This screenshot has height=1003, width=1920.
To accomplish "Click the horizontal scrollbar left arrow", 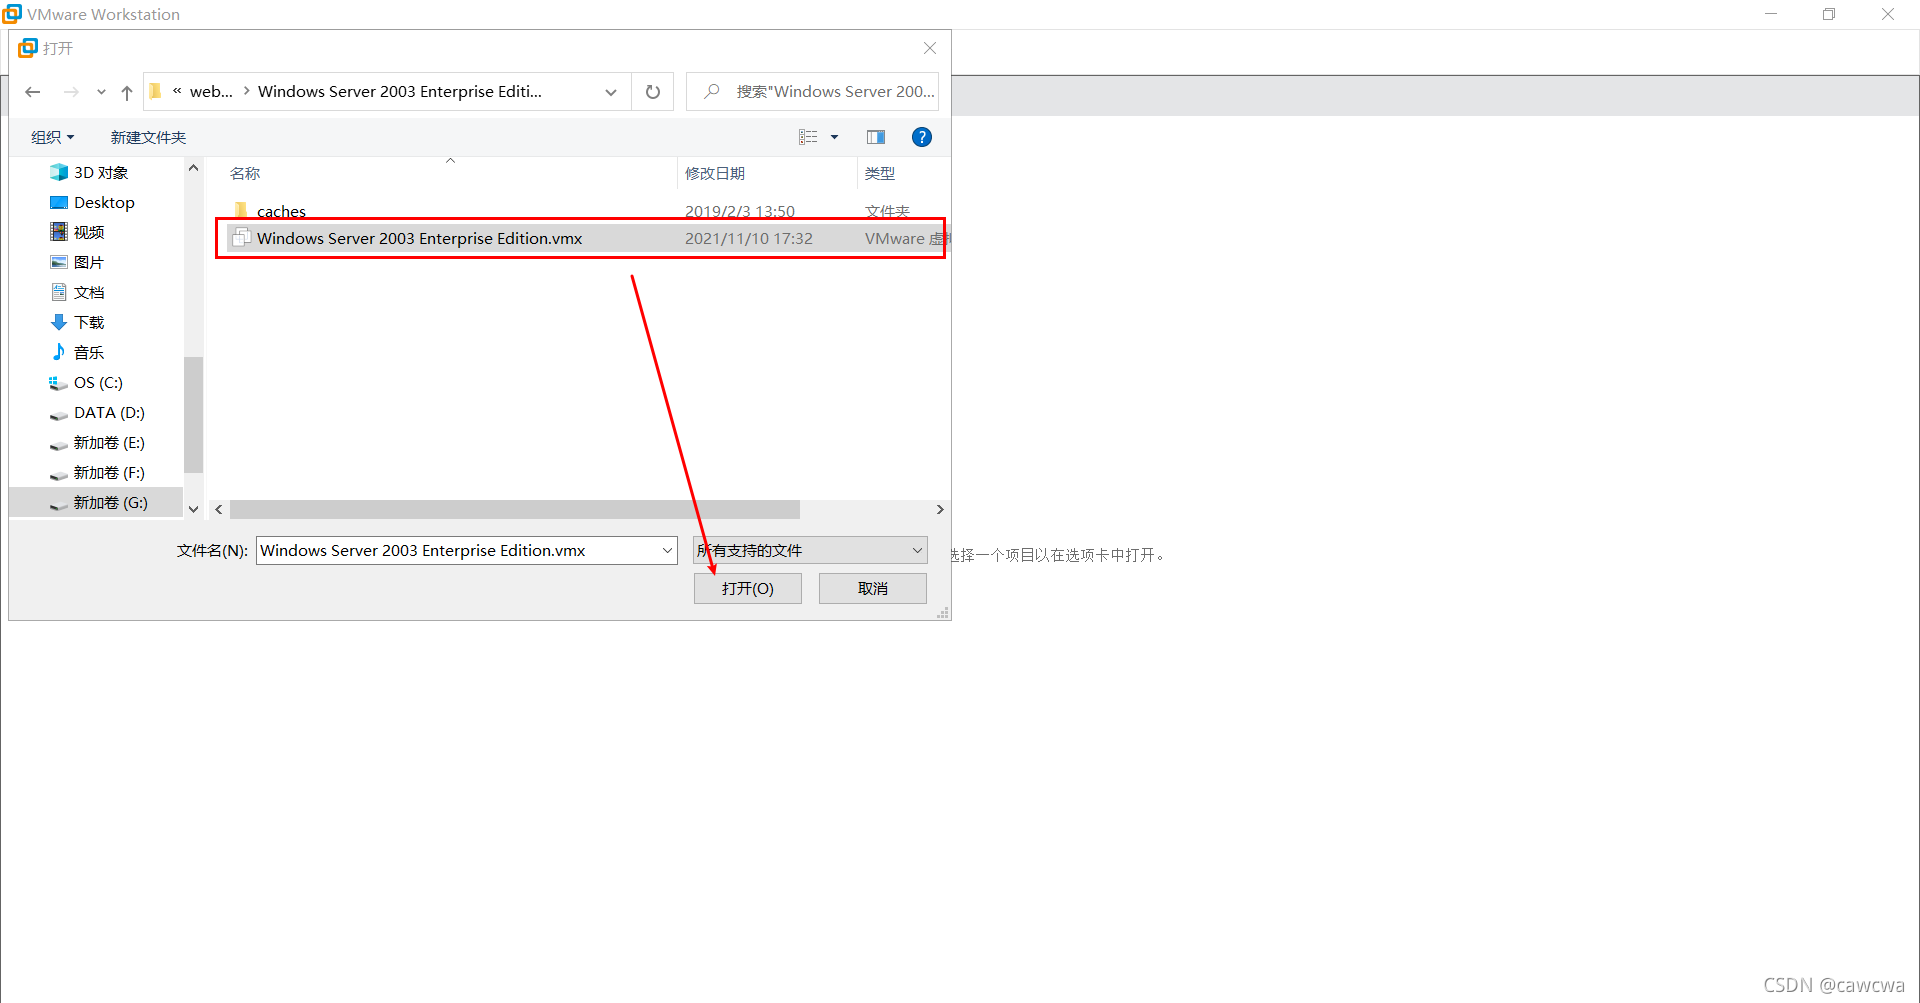I will pyautogui.click(x=219, y=509).
